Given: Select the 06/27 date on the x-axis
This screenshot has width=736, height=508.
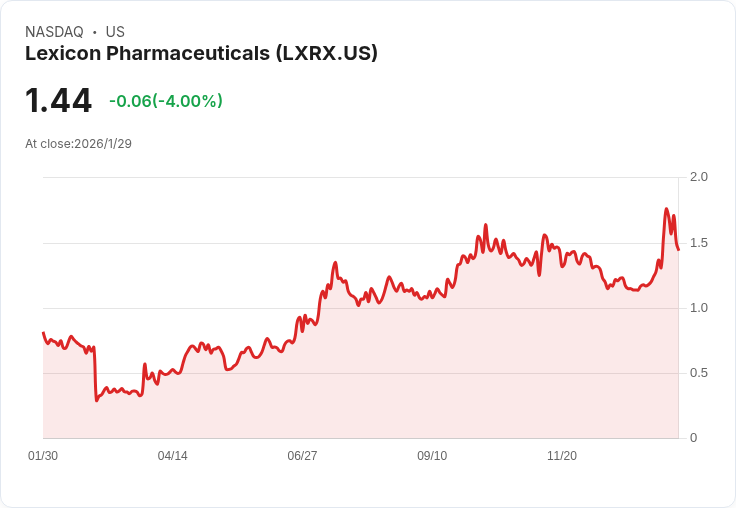Looking at the screenshot, I should [302, 456].
